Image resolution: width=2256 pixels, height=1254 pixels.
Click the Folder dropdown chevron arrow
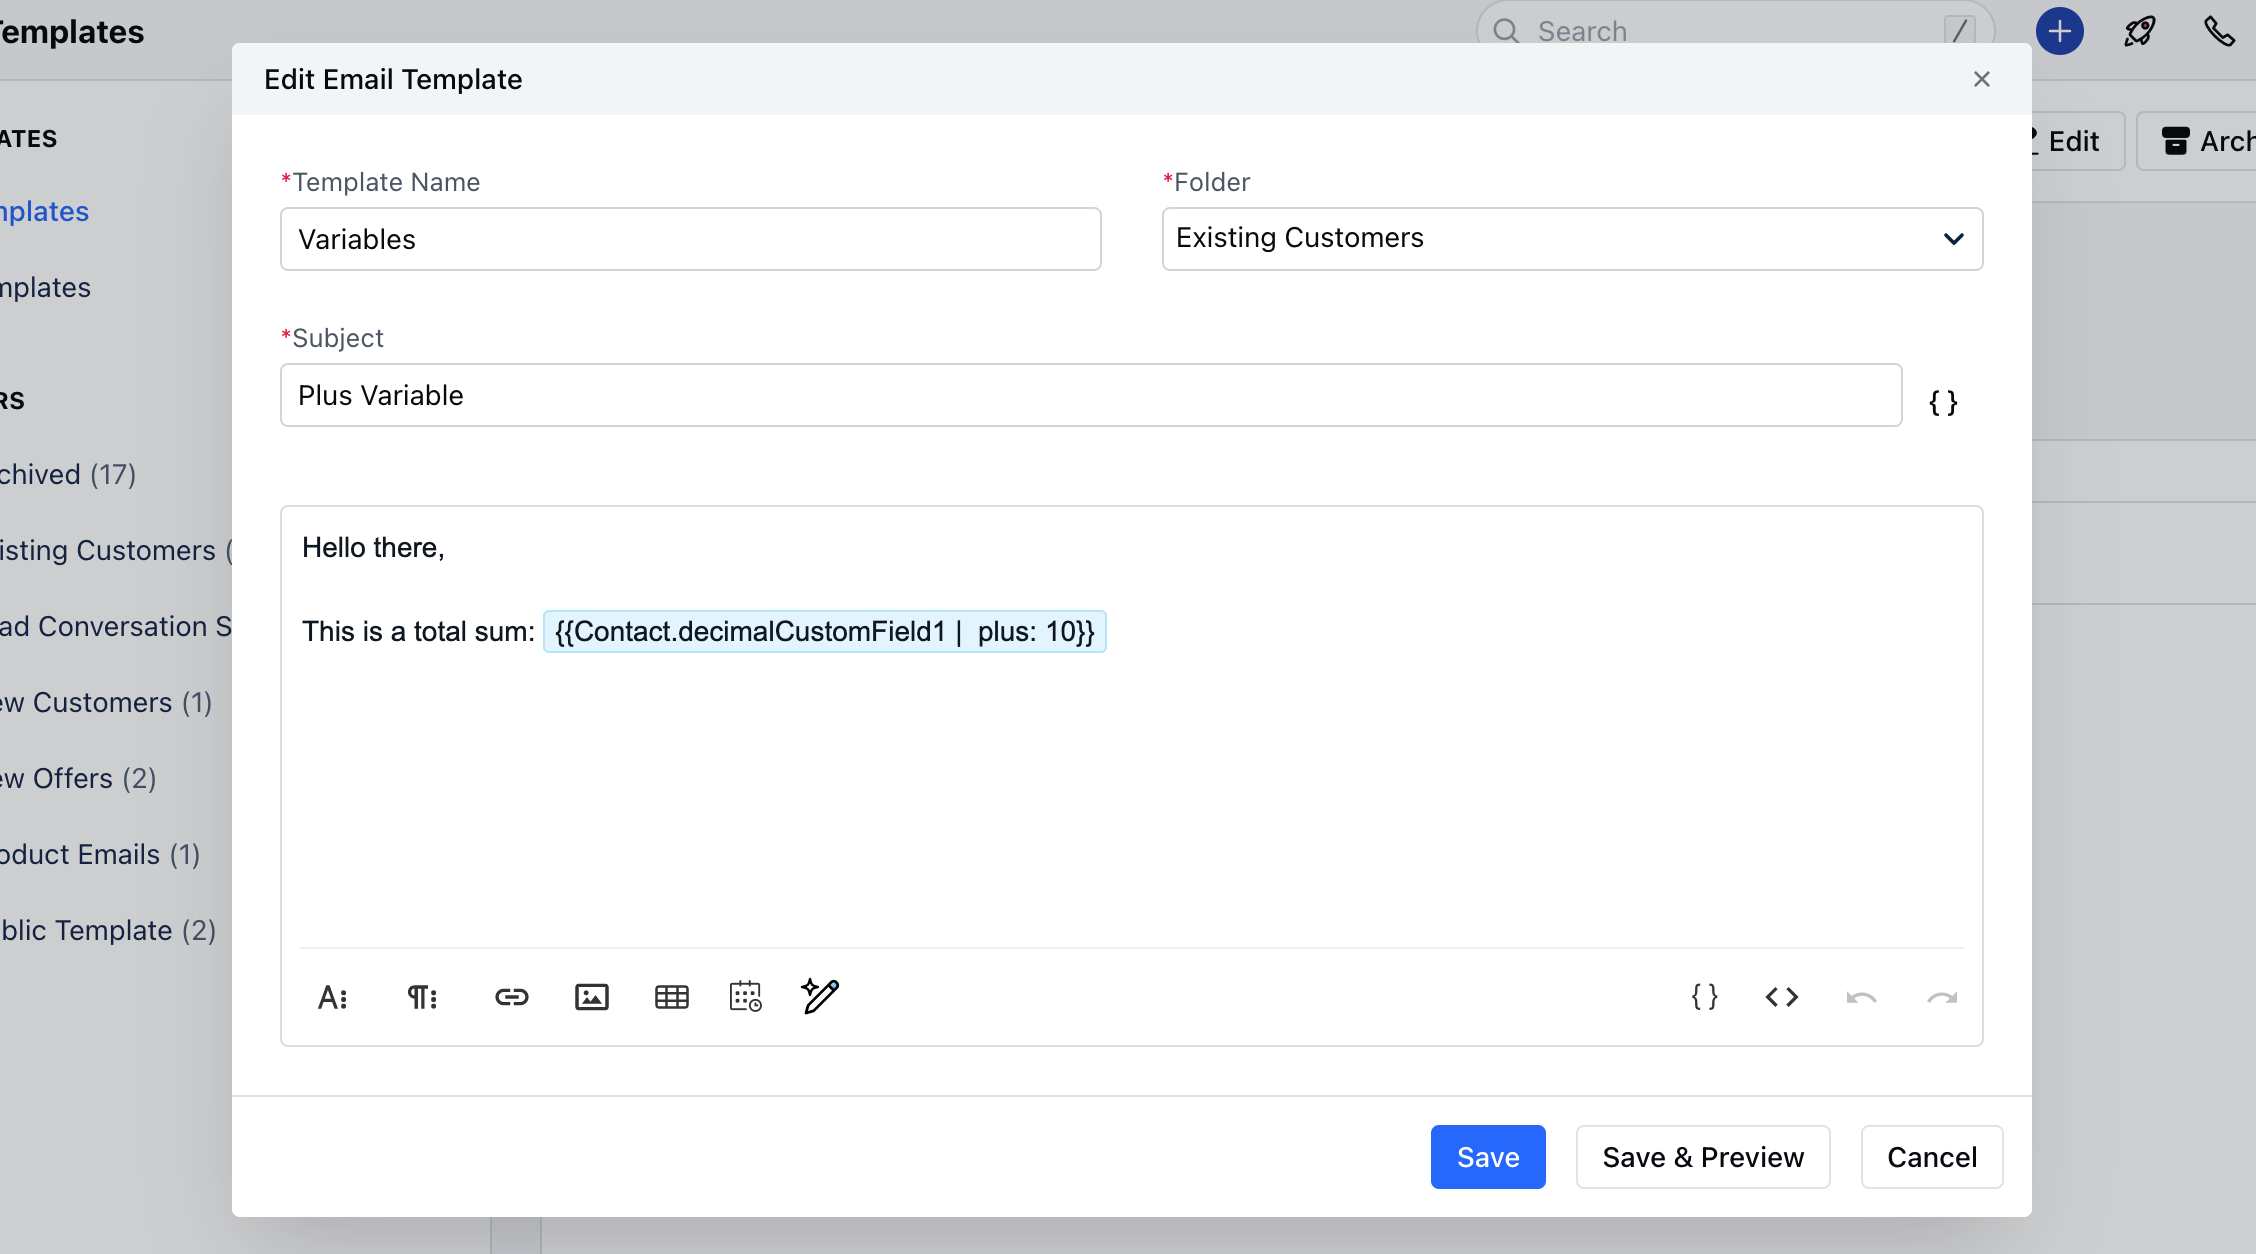[x=1953, y=239]
